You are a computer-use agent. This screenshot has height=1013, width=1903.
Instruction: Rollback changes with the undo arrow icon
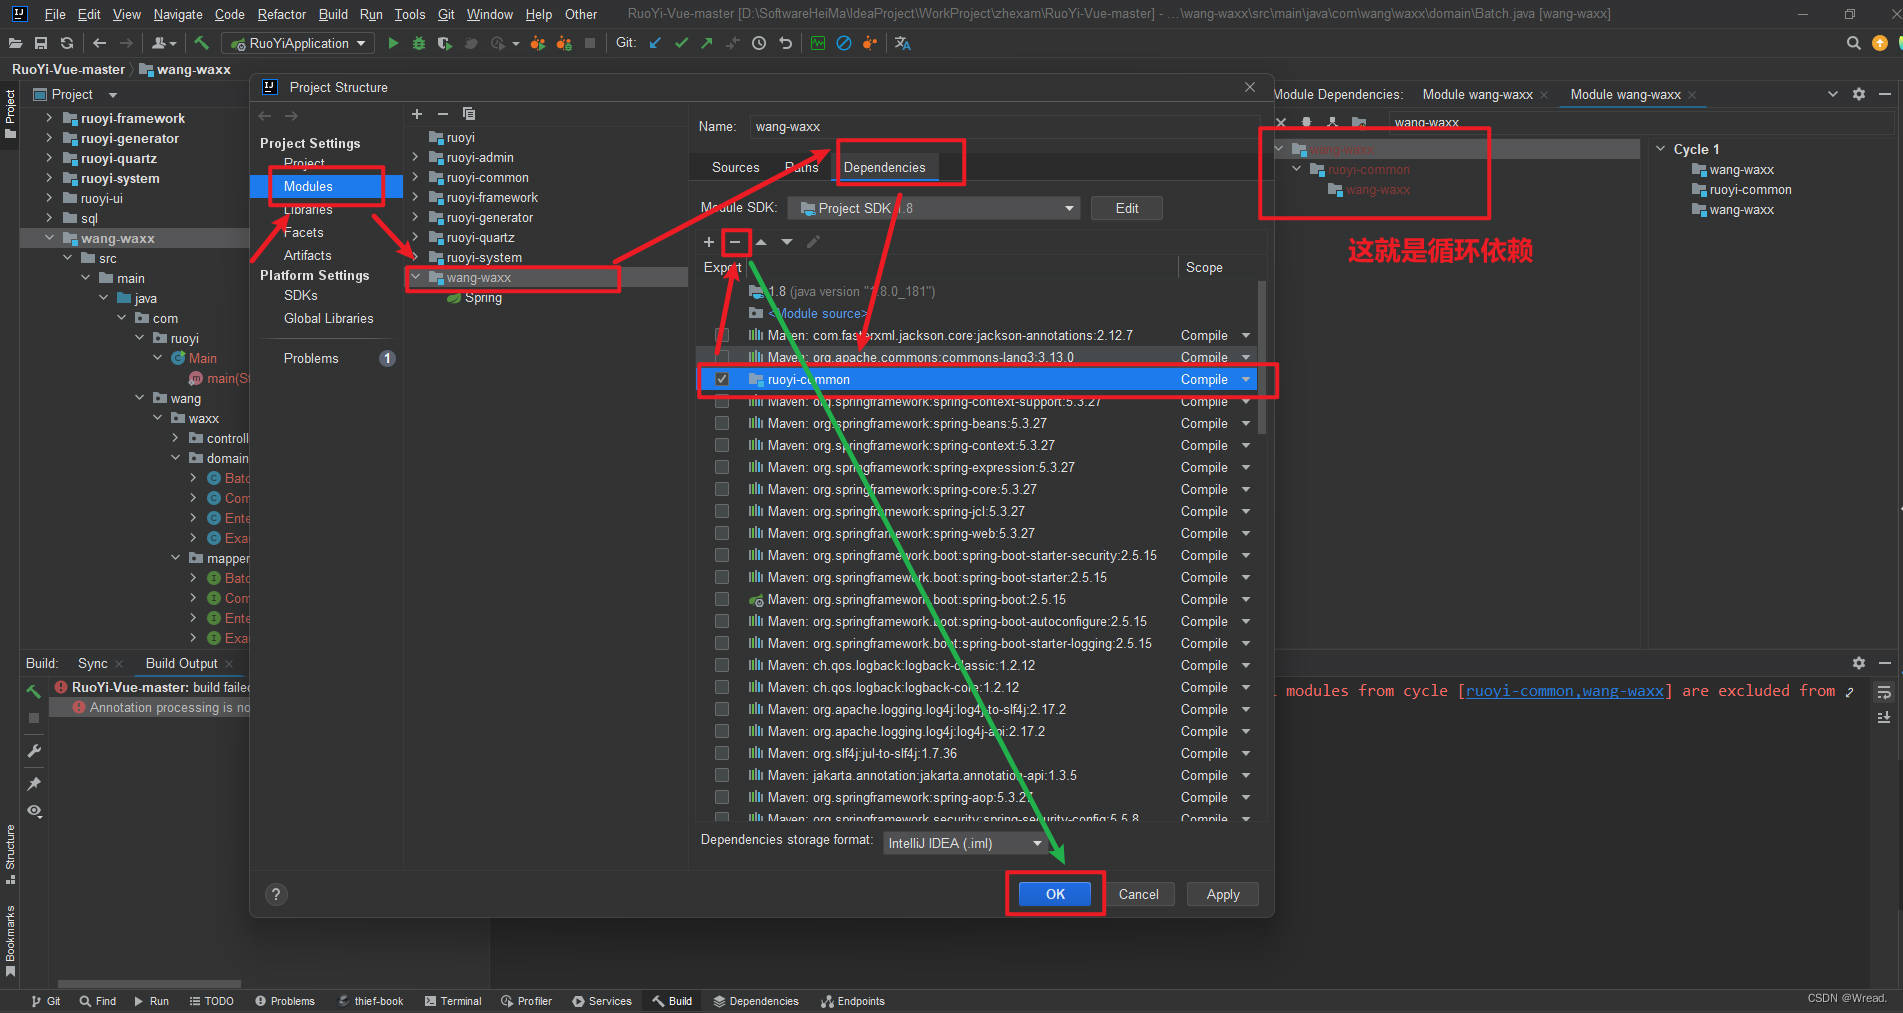pyautogui.click(x=785, y=43)
